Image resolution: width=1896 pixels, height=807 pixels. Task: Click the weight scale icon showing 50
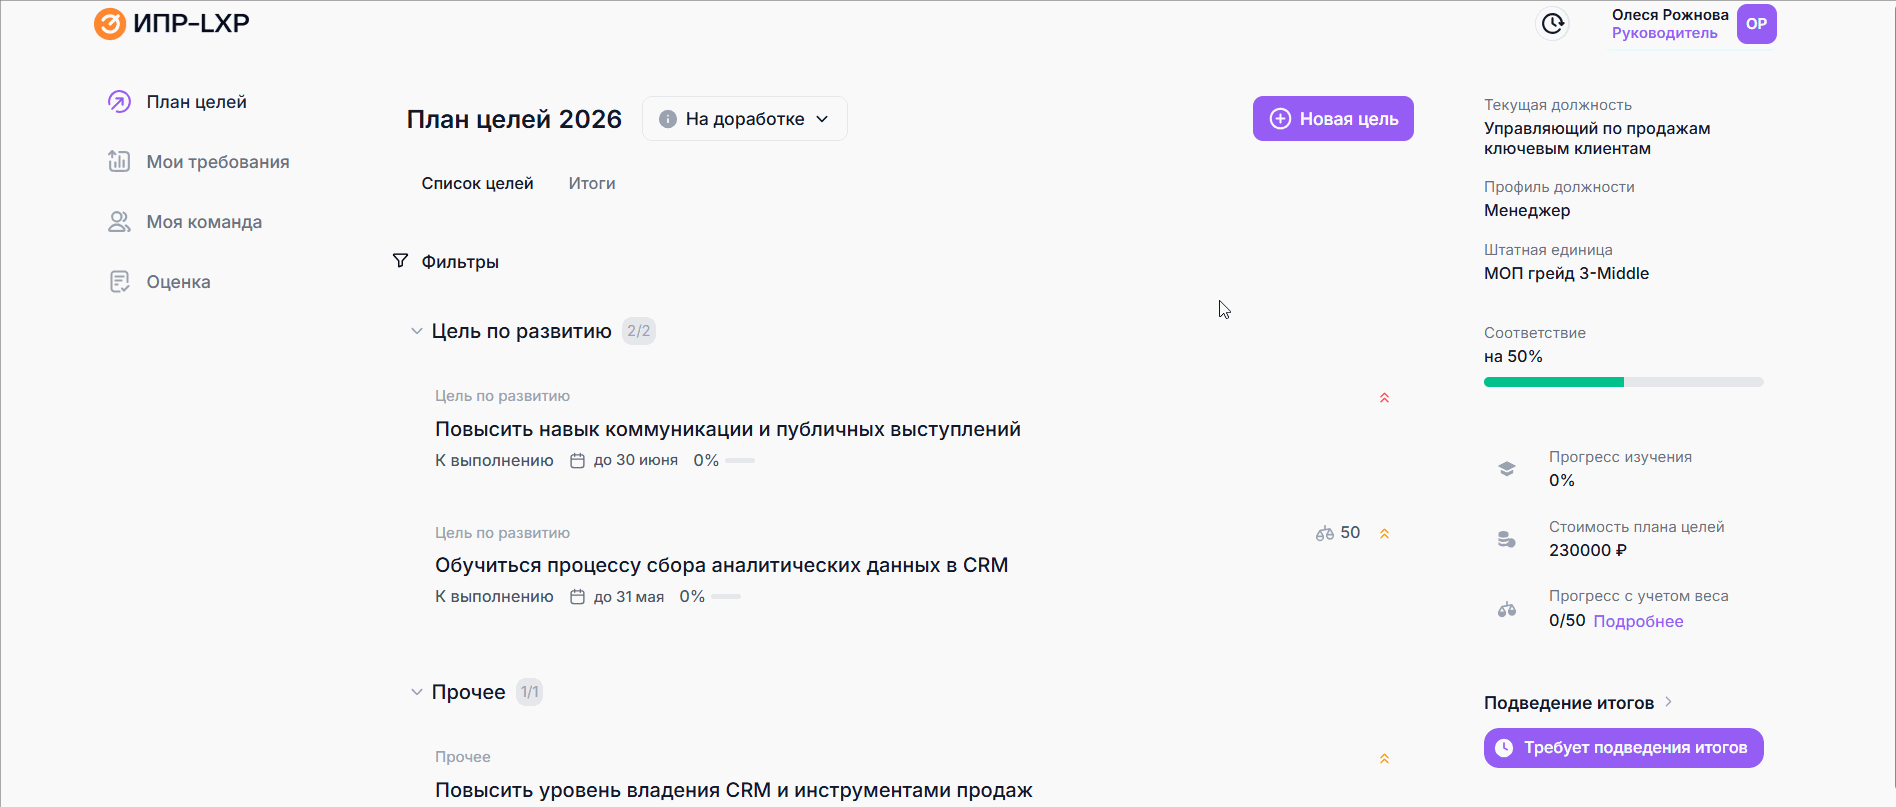tap(1325, 533)
